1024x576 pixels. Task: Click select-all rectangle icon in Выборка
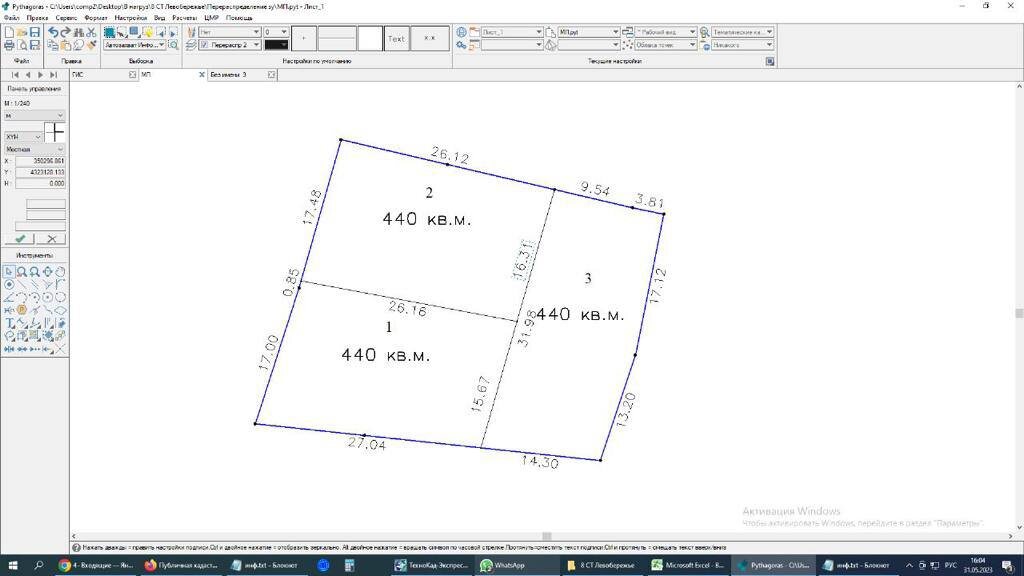click(109, 32)
